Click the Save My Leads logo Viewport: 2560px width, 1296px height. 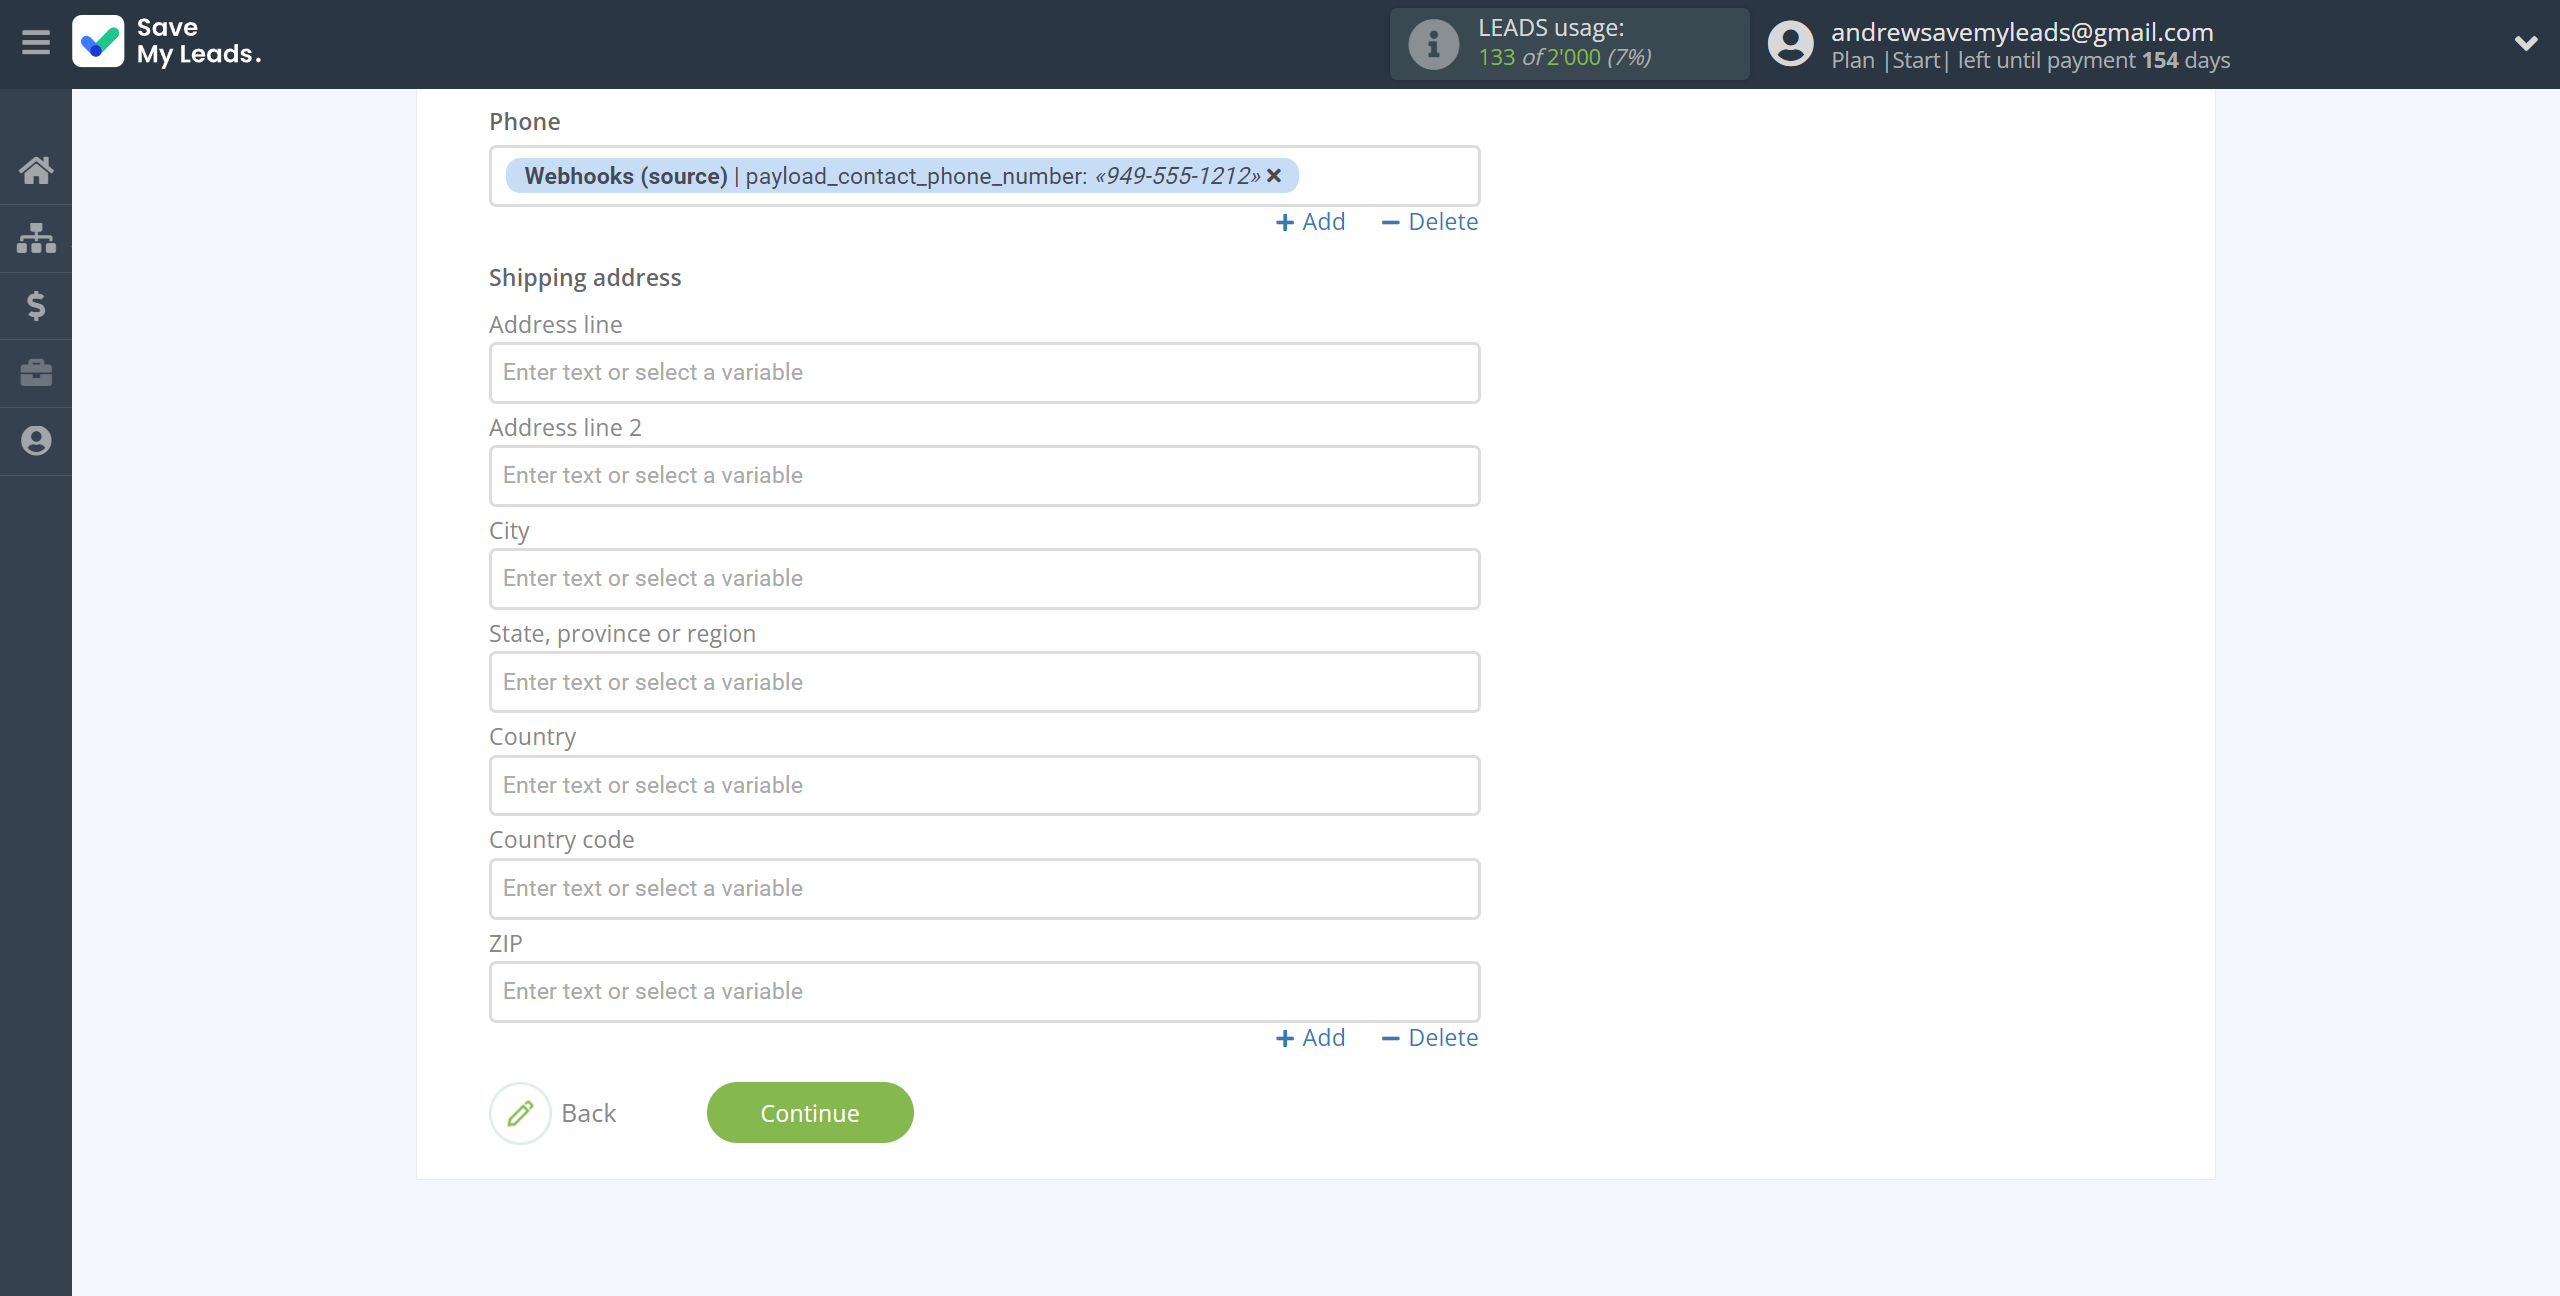point(167,42)
